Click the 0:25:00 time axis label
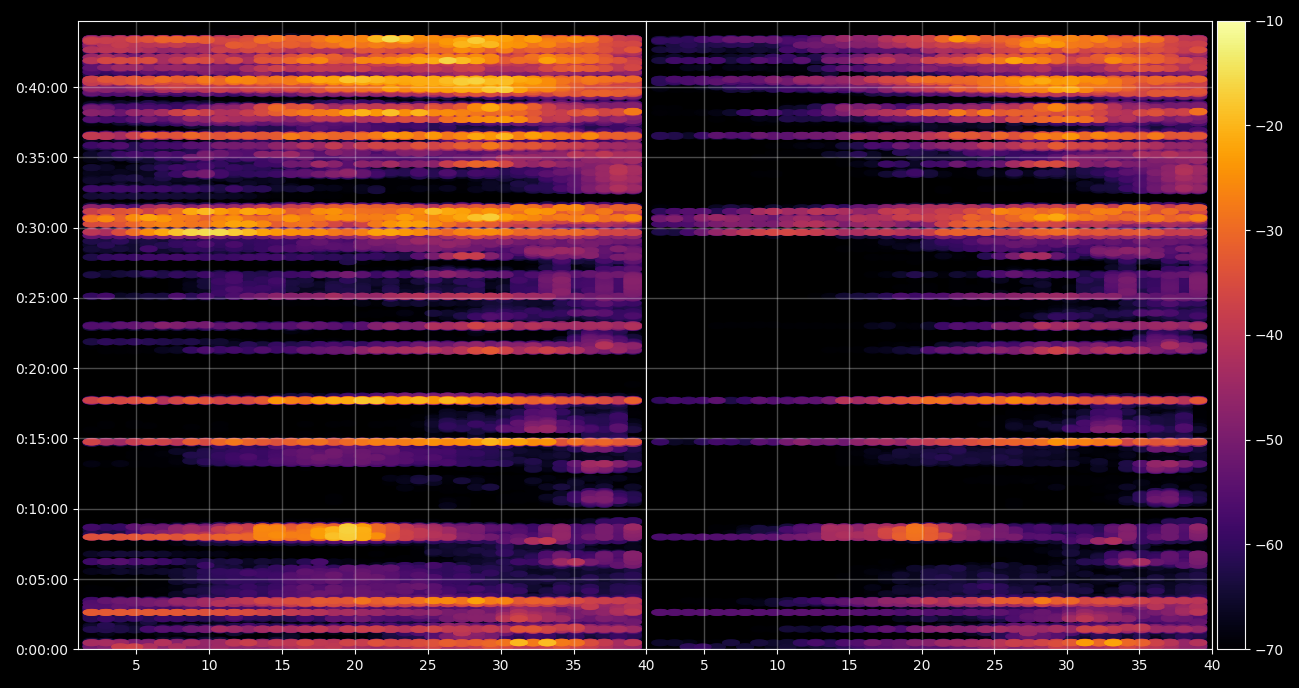The width and height of the screenshot is (1299, 688). (x=41, y=298)
